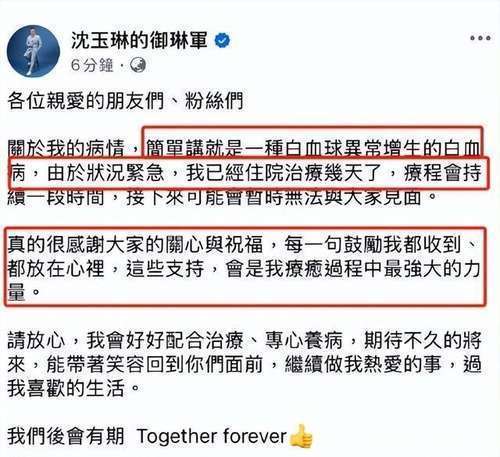Click the blue verified badge icon
The image size is (500, 457).
click(x=222, y=41)
